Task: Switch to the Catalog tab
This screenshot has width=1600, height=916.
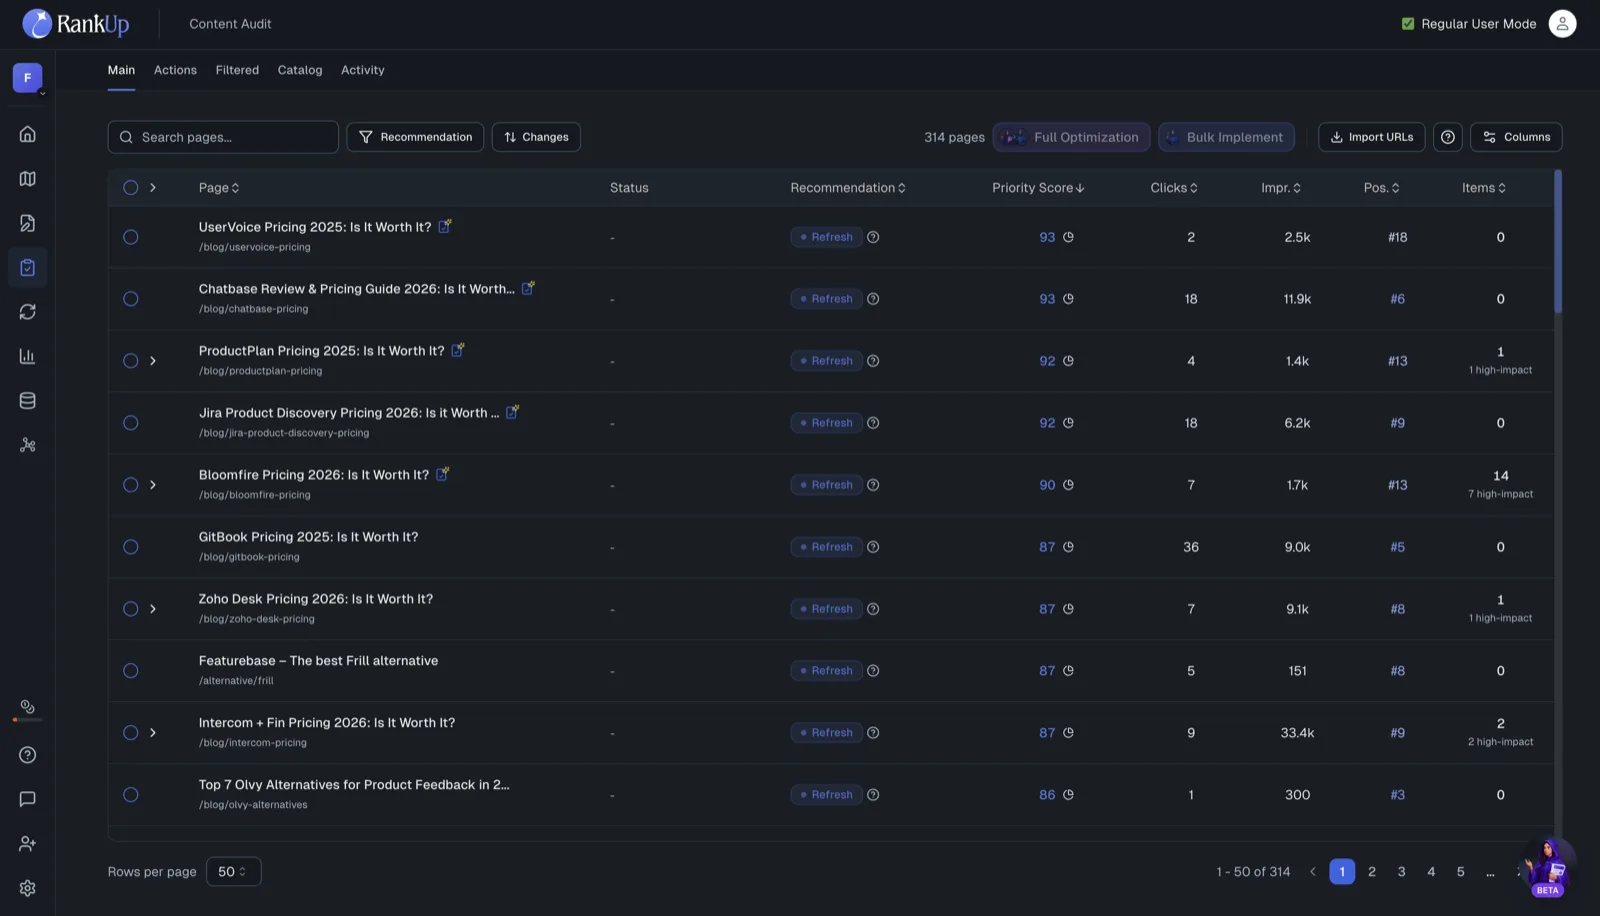Action: (300, 70)
